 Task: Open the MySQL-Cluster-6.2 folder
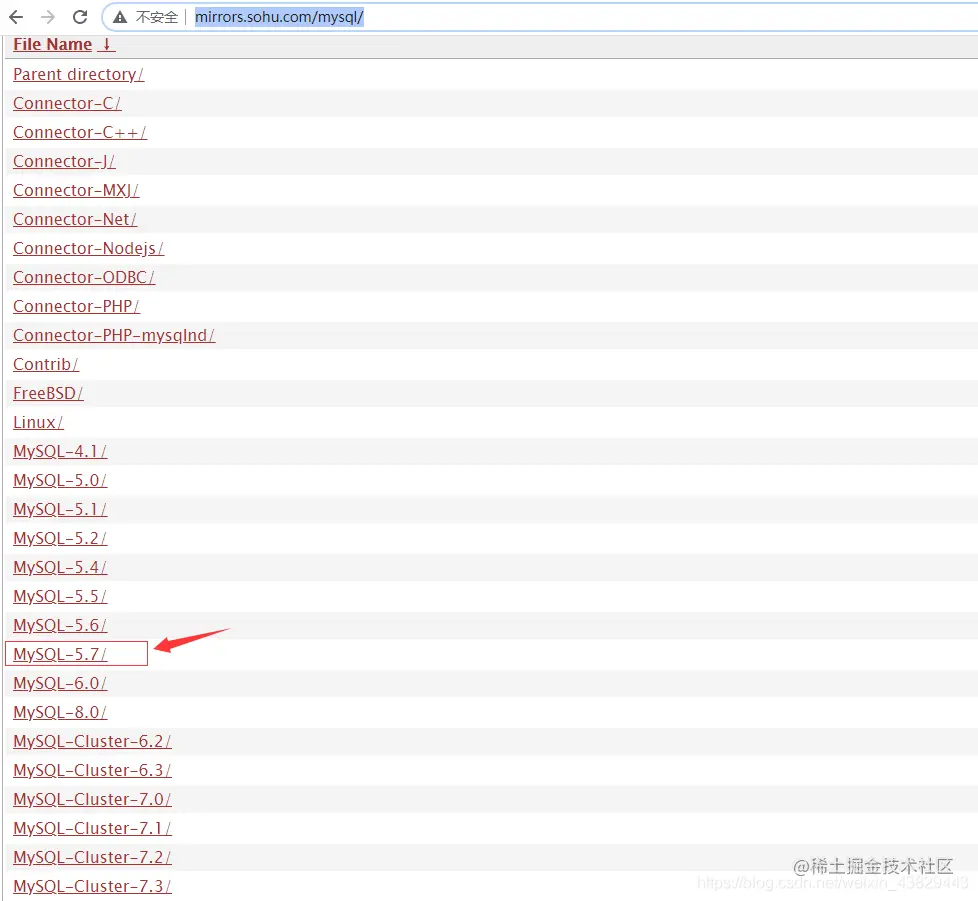pyautogui.click(x=92, y=741)
